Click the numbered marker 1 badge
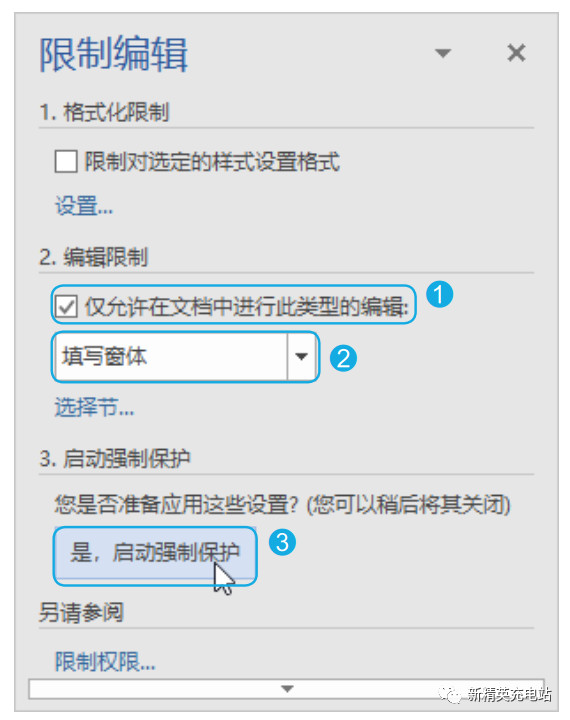570x720 pixels. (440, 294)
